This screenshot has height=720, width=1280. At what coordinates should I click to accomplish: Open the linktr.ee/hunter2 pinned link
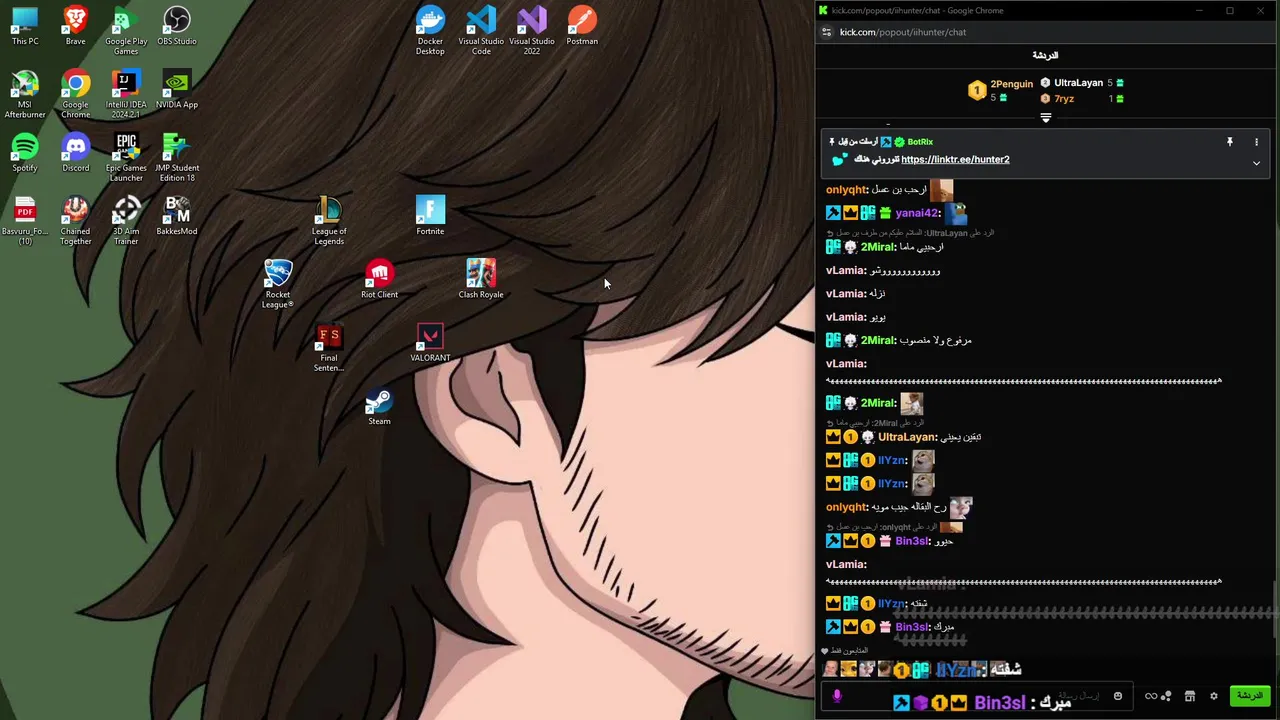coord(955,159)
